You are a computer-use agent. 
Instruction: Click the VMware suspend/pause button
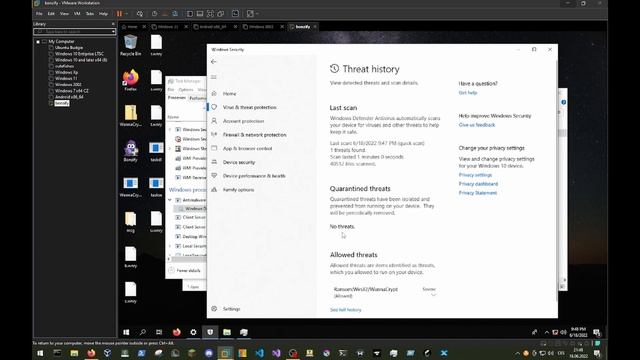tap(120, 14)
